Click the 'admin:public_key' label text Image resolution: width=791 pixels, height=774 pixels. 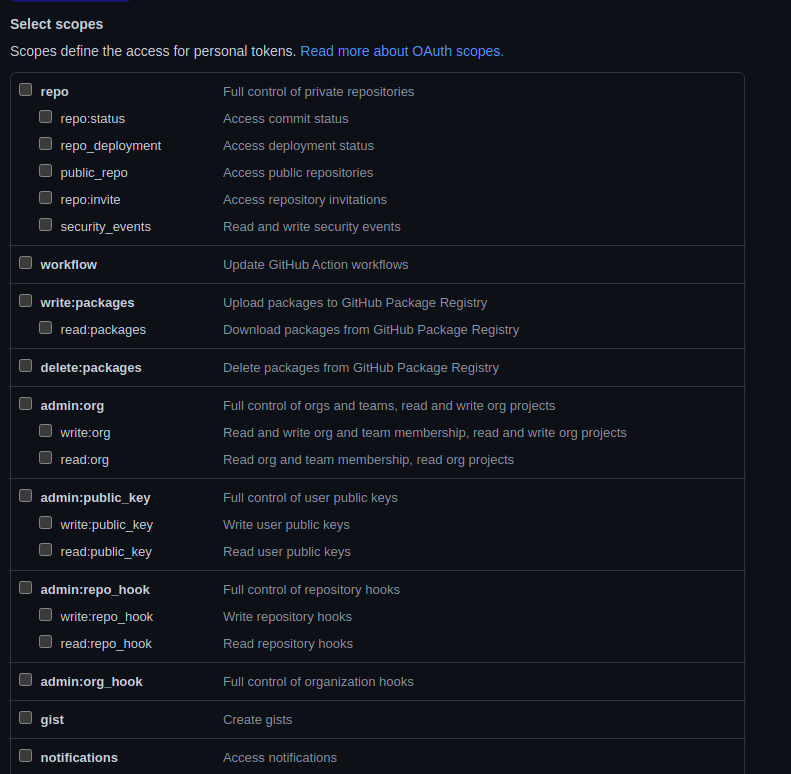(95, 498)
